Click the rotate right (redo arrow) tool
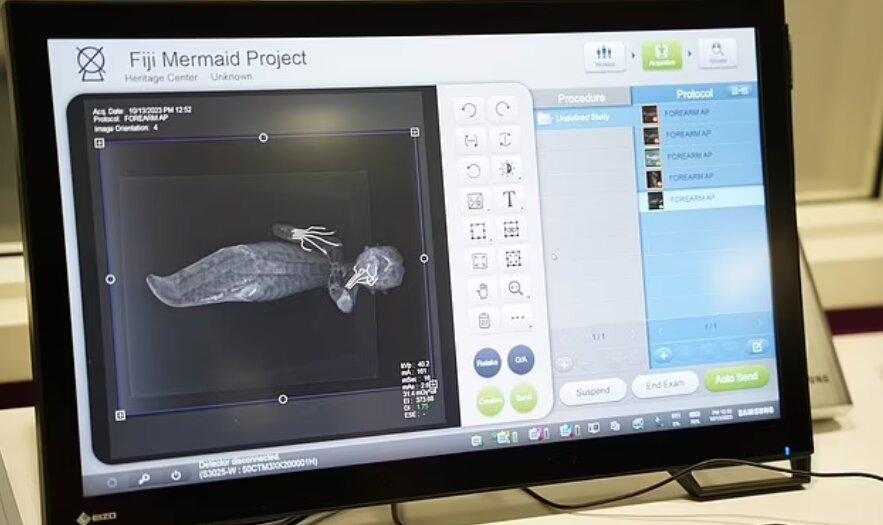 tap(503, 109)
